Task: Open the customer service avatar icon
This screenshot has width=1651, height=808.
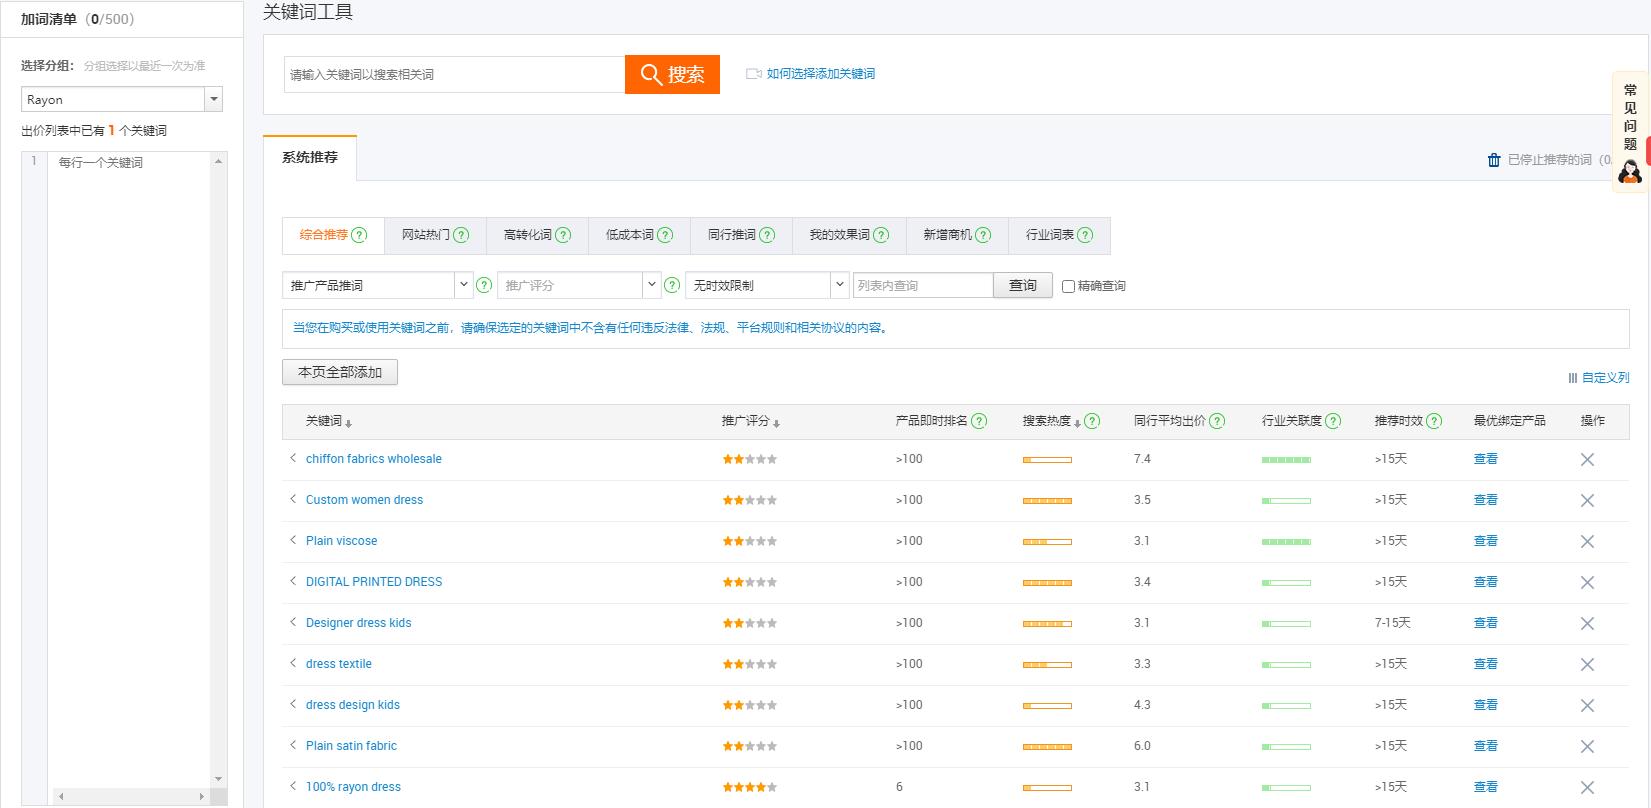Action: [x=1630, y=172]
